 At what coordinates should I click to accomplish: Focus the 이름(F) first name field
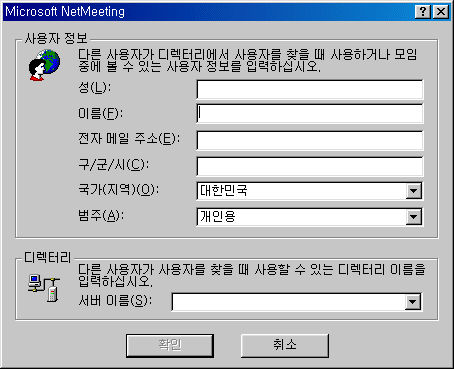pyautogui.click(x=310, y=114)
